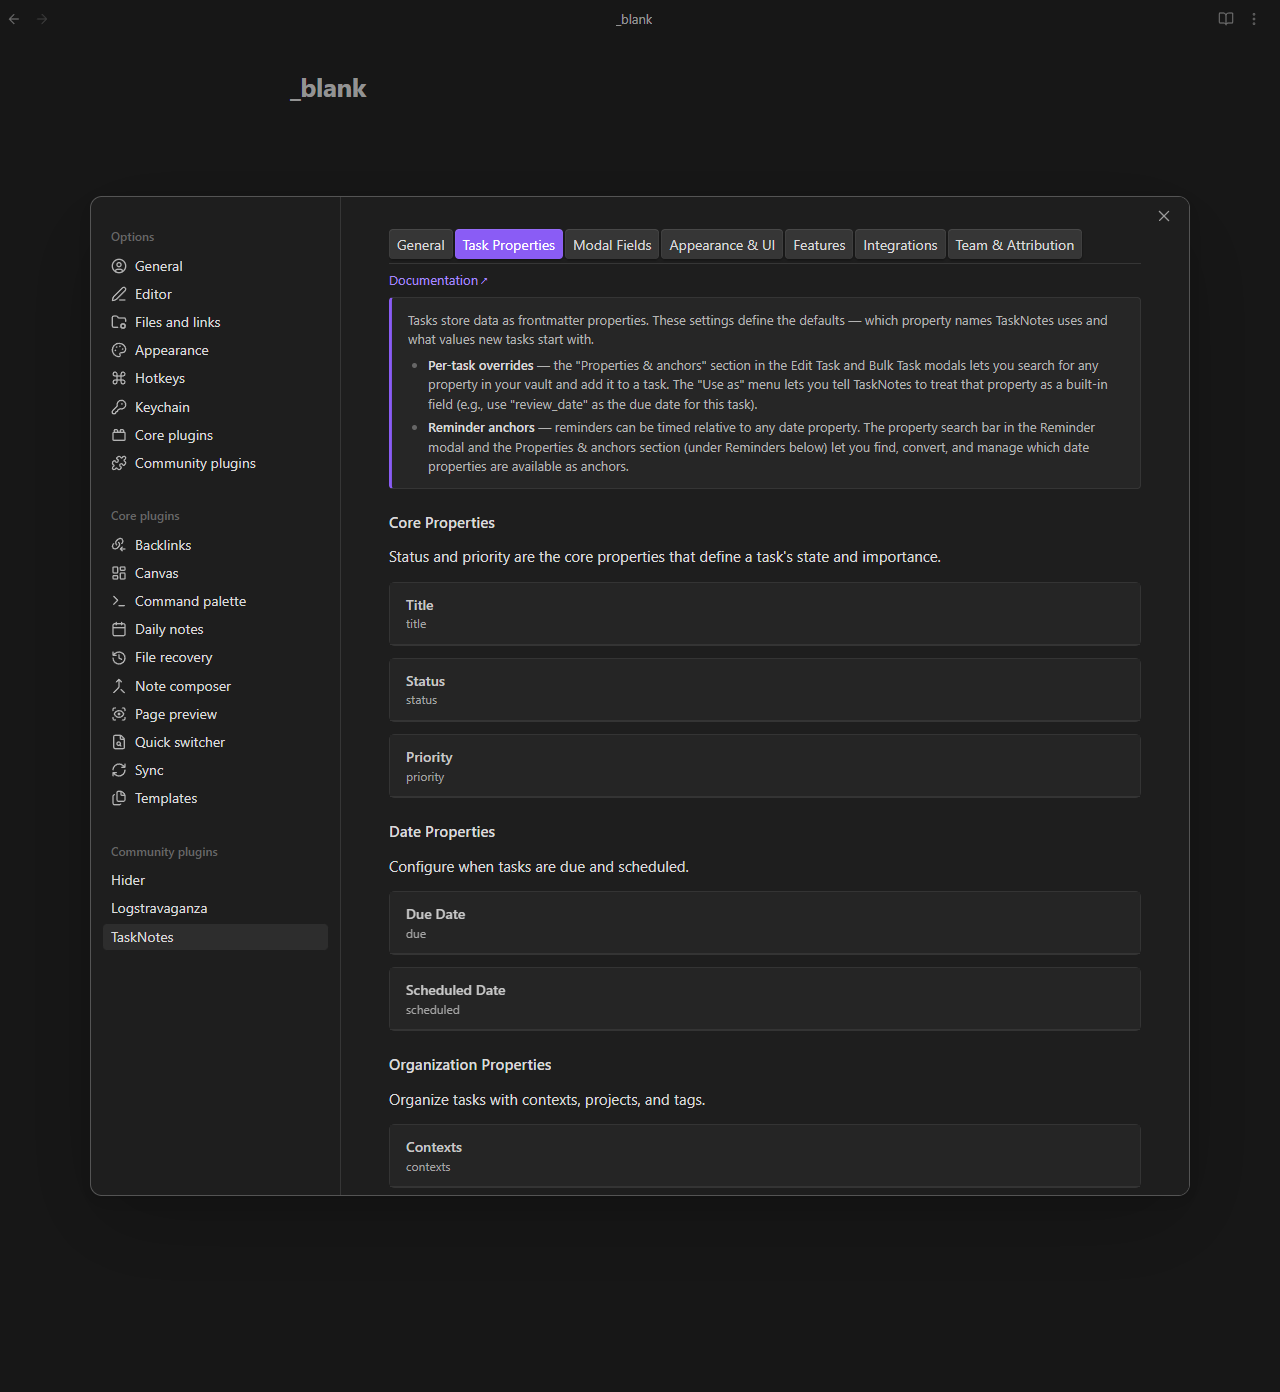Open General settings in the sidebar
The height and width of the screenshot is (1392, 1280).
(158, 266)
